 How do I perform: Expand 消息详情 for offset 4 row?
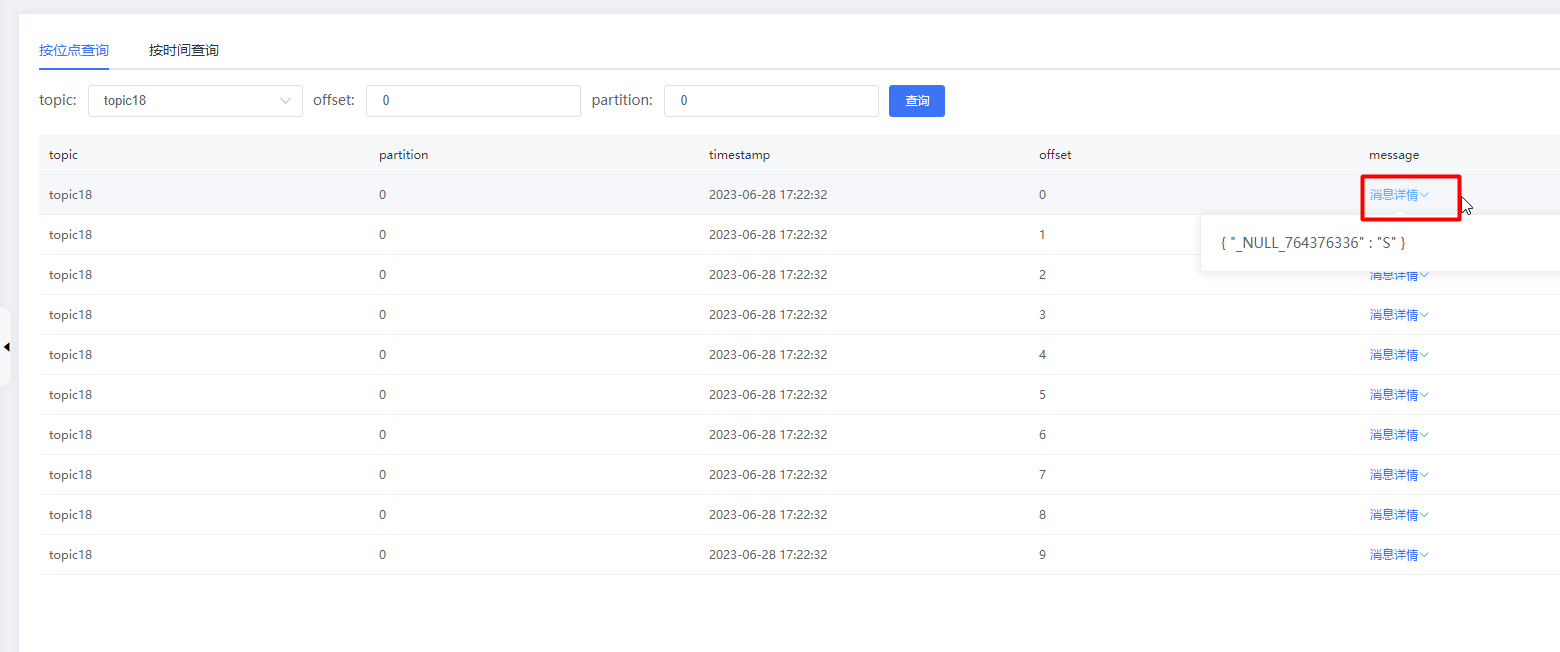coord(1398,355)
